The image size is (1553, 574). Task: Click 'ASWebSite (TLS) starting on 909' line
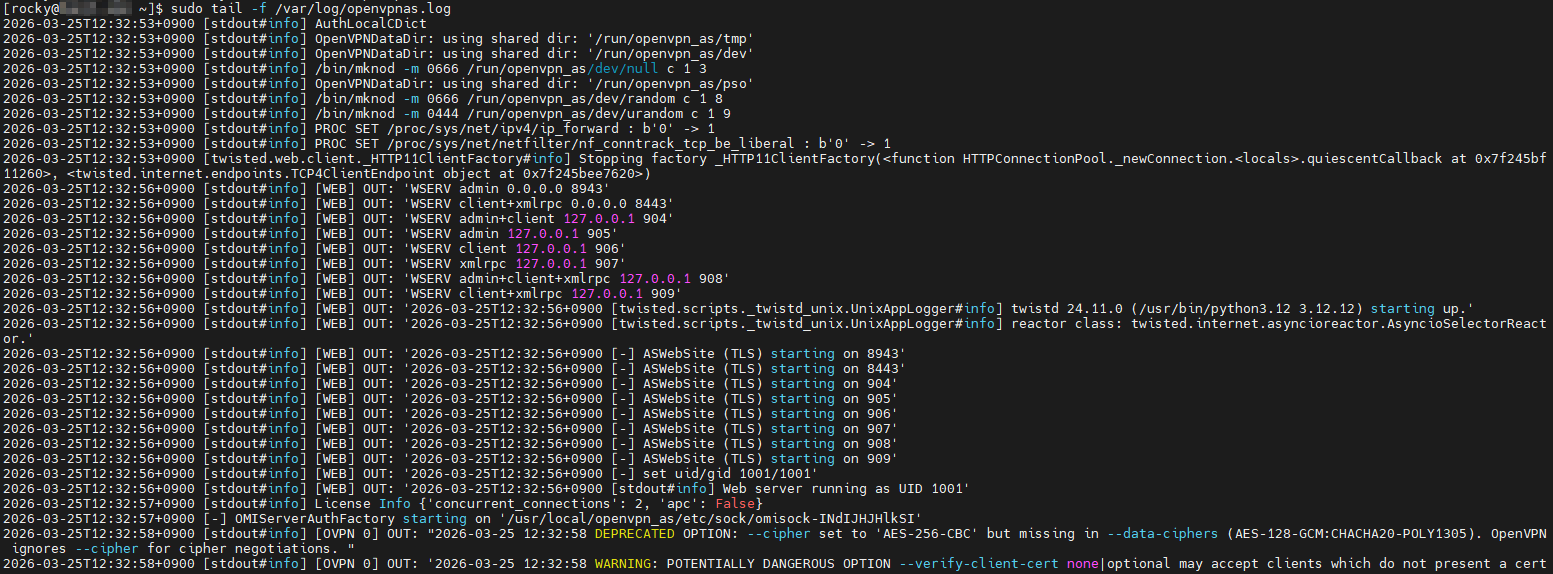click(x=451, y=458)
